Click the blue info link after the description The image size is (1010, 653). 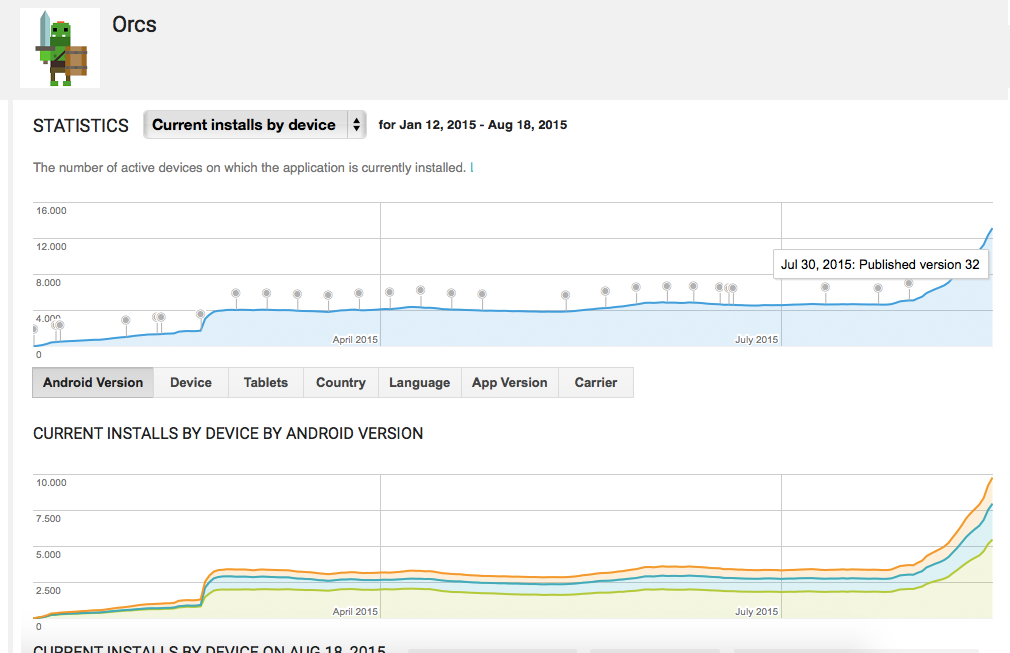tap(472, 168)
